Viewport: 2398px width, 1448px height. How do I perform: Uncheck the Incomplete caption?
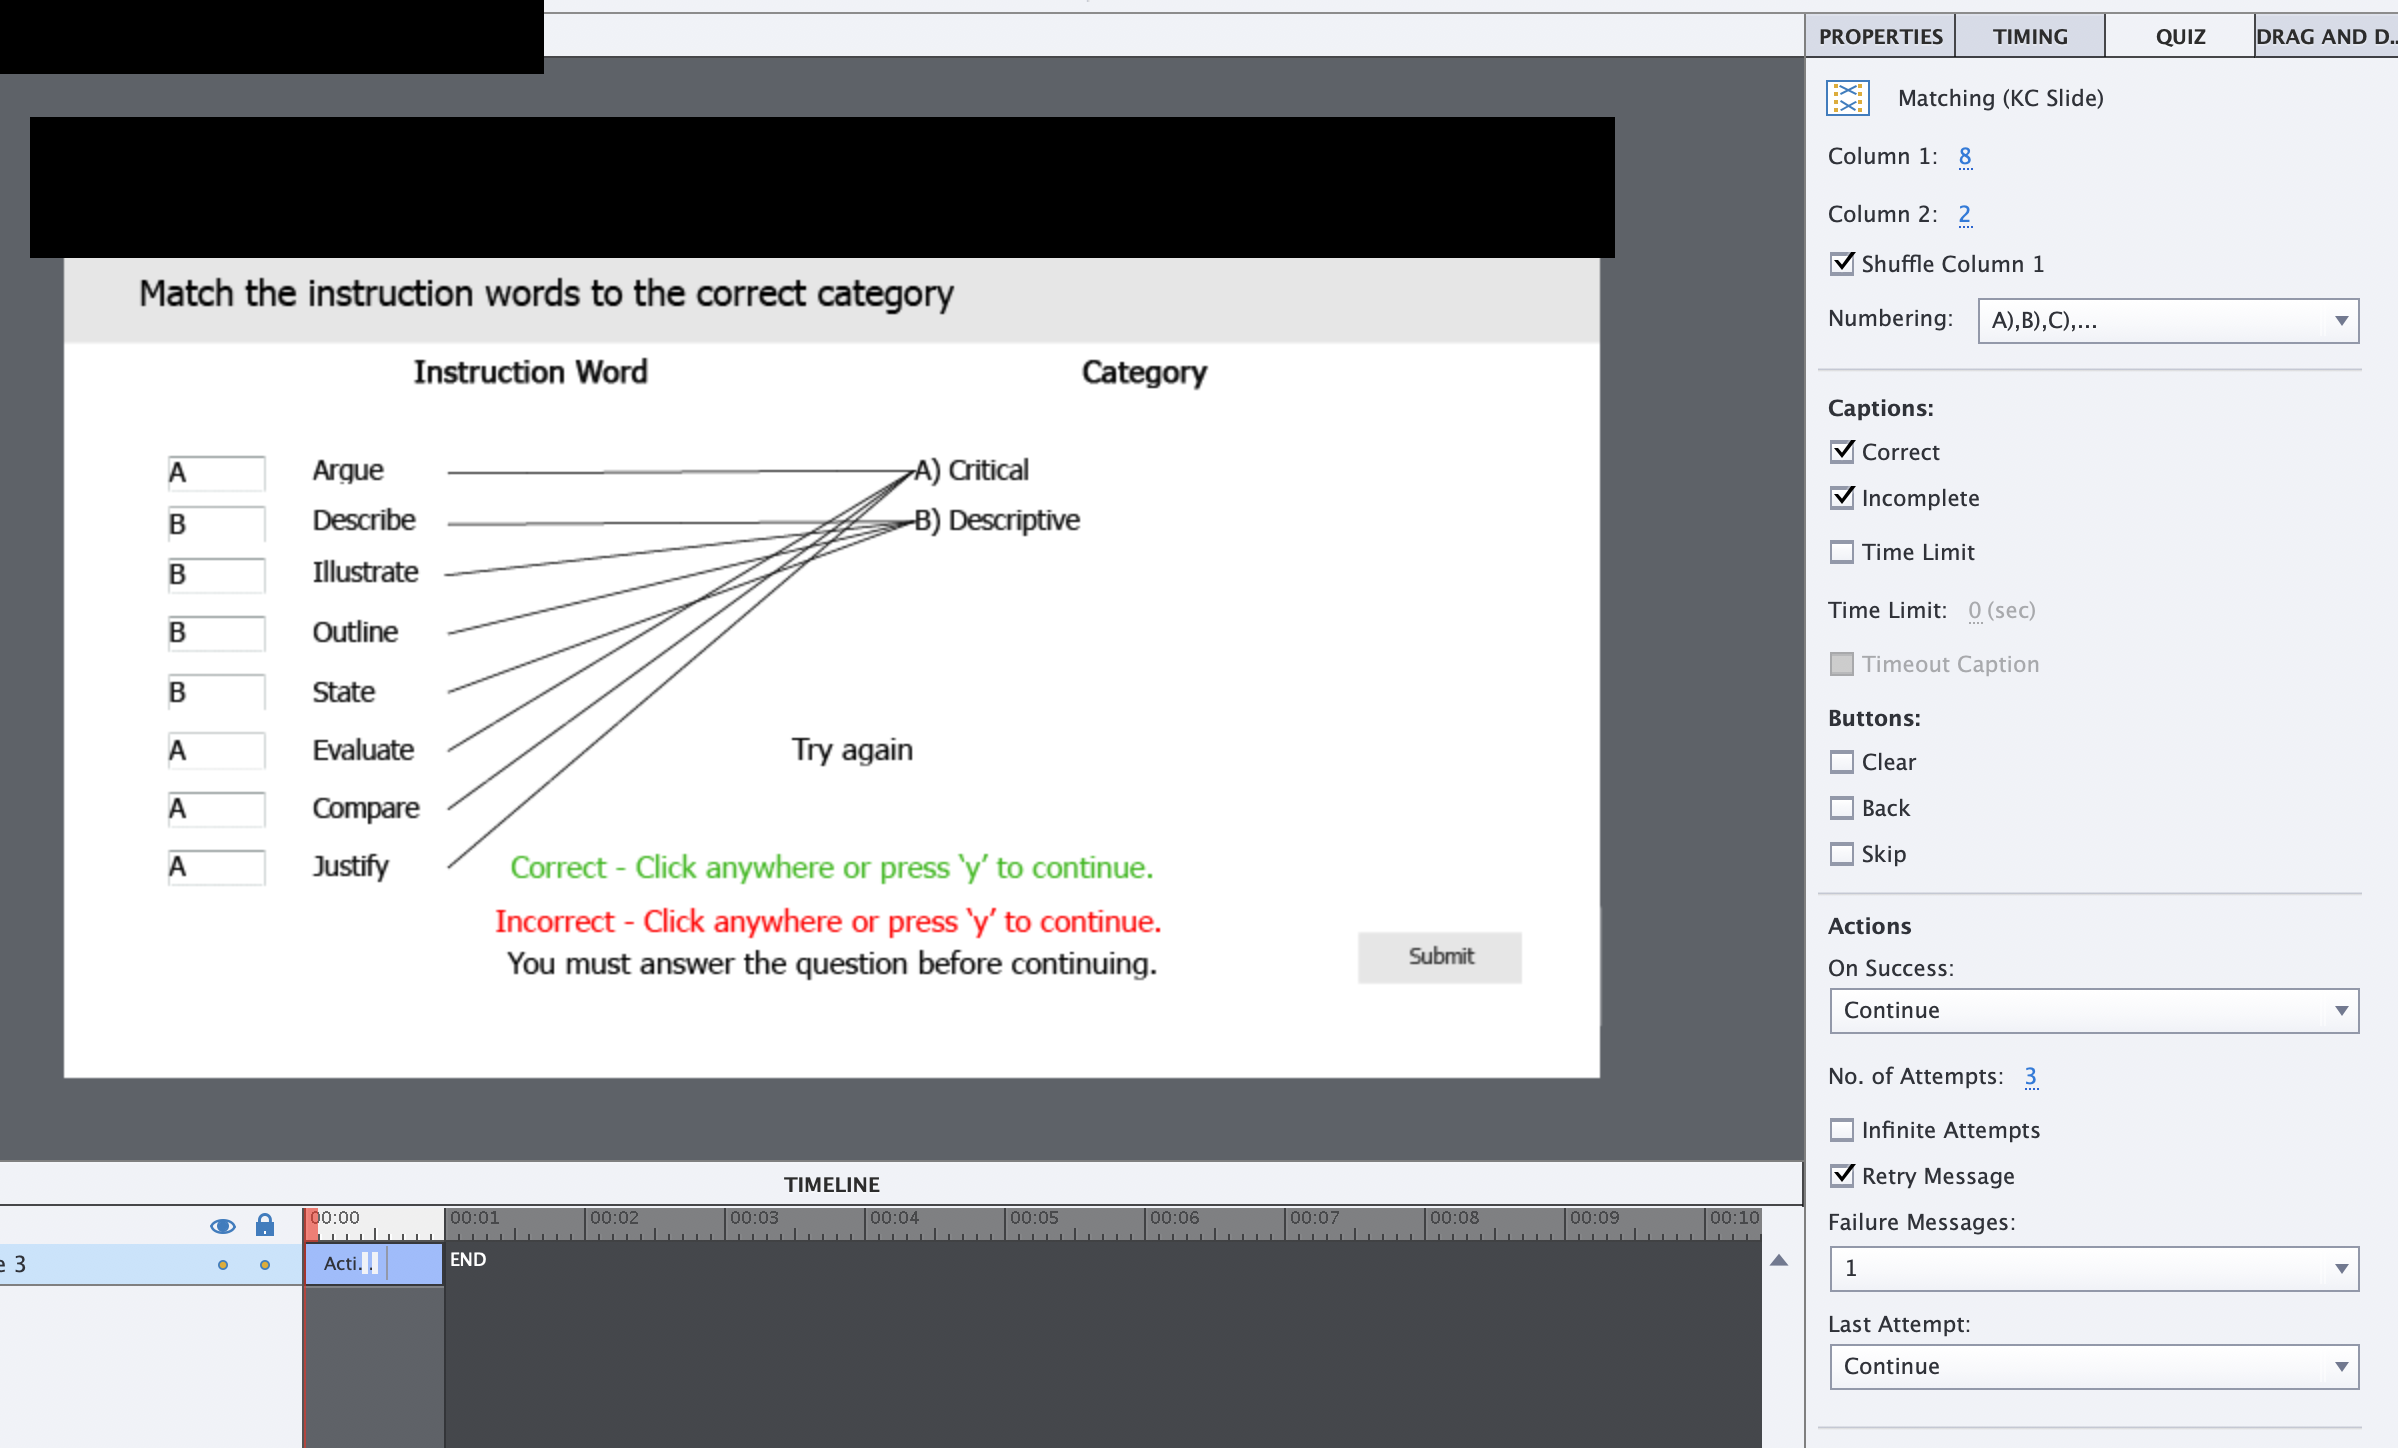click(1842, 497)
